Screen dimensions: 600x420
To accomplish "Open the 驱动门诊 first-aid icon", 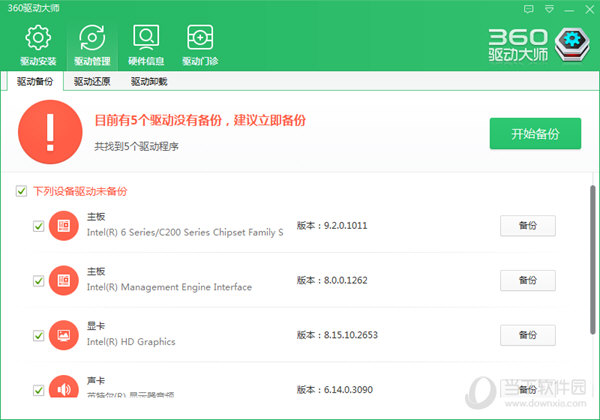I will [x=200, y=37].
